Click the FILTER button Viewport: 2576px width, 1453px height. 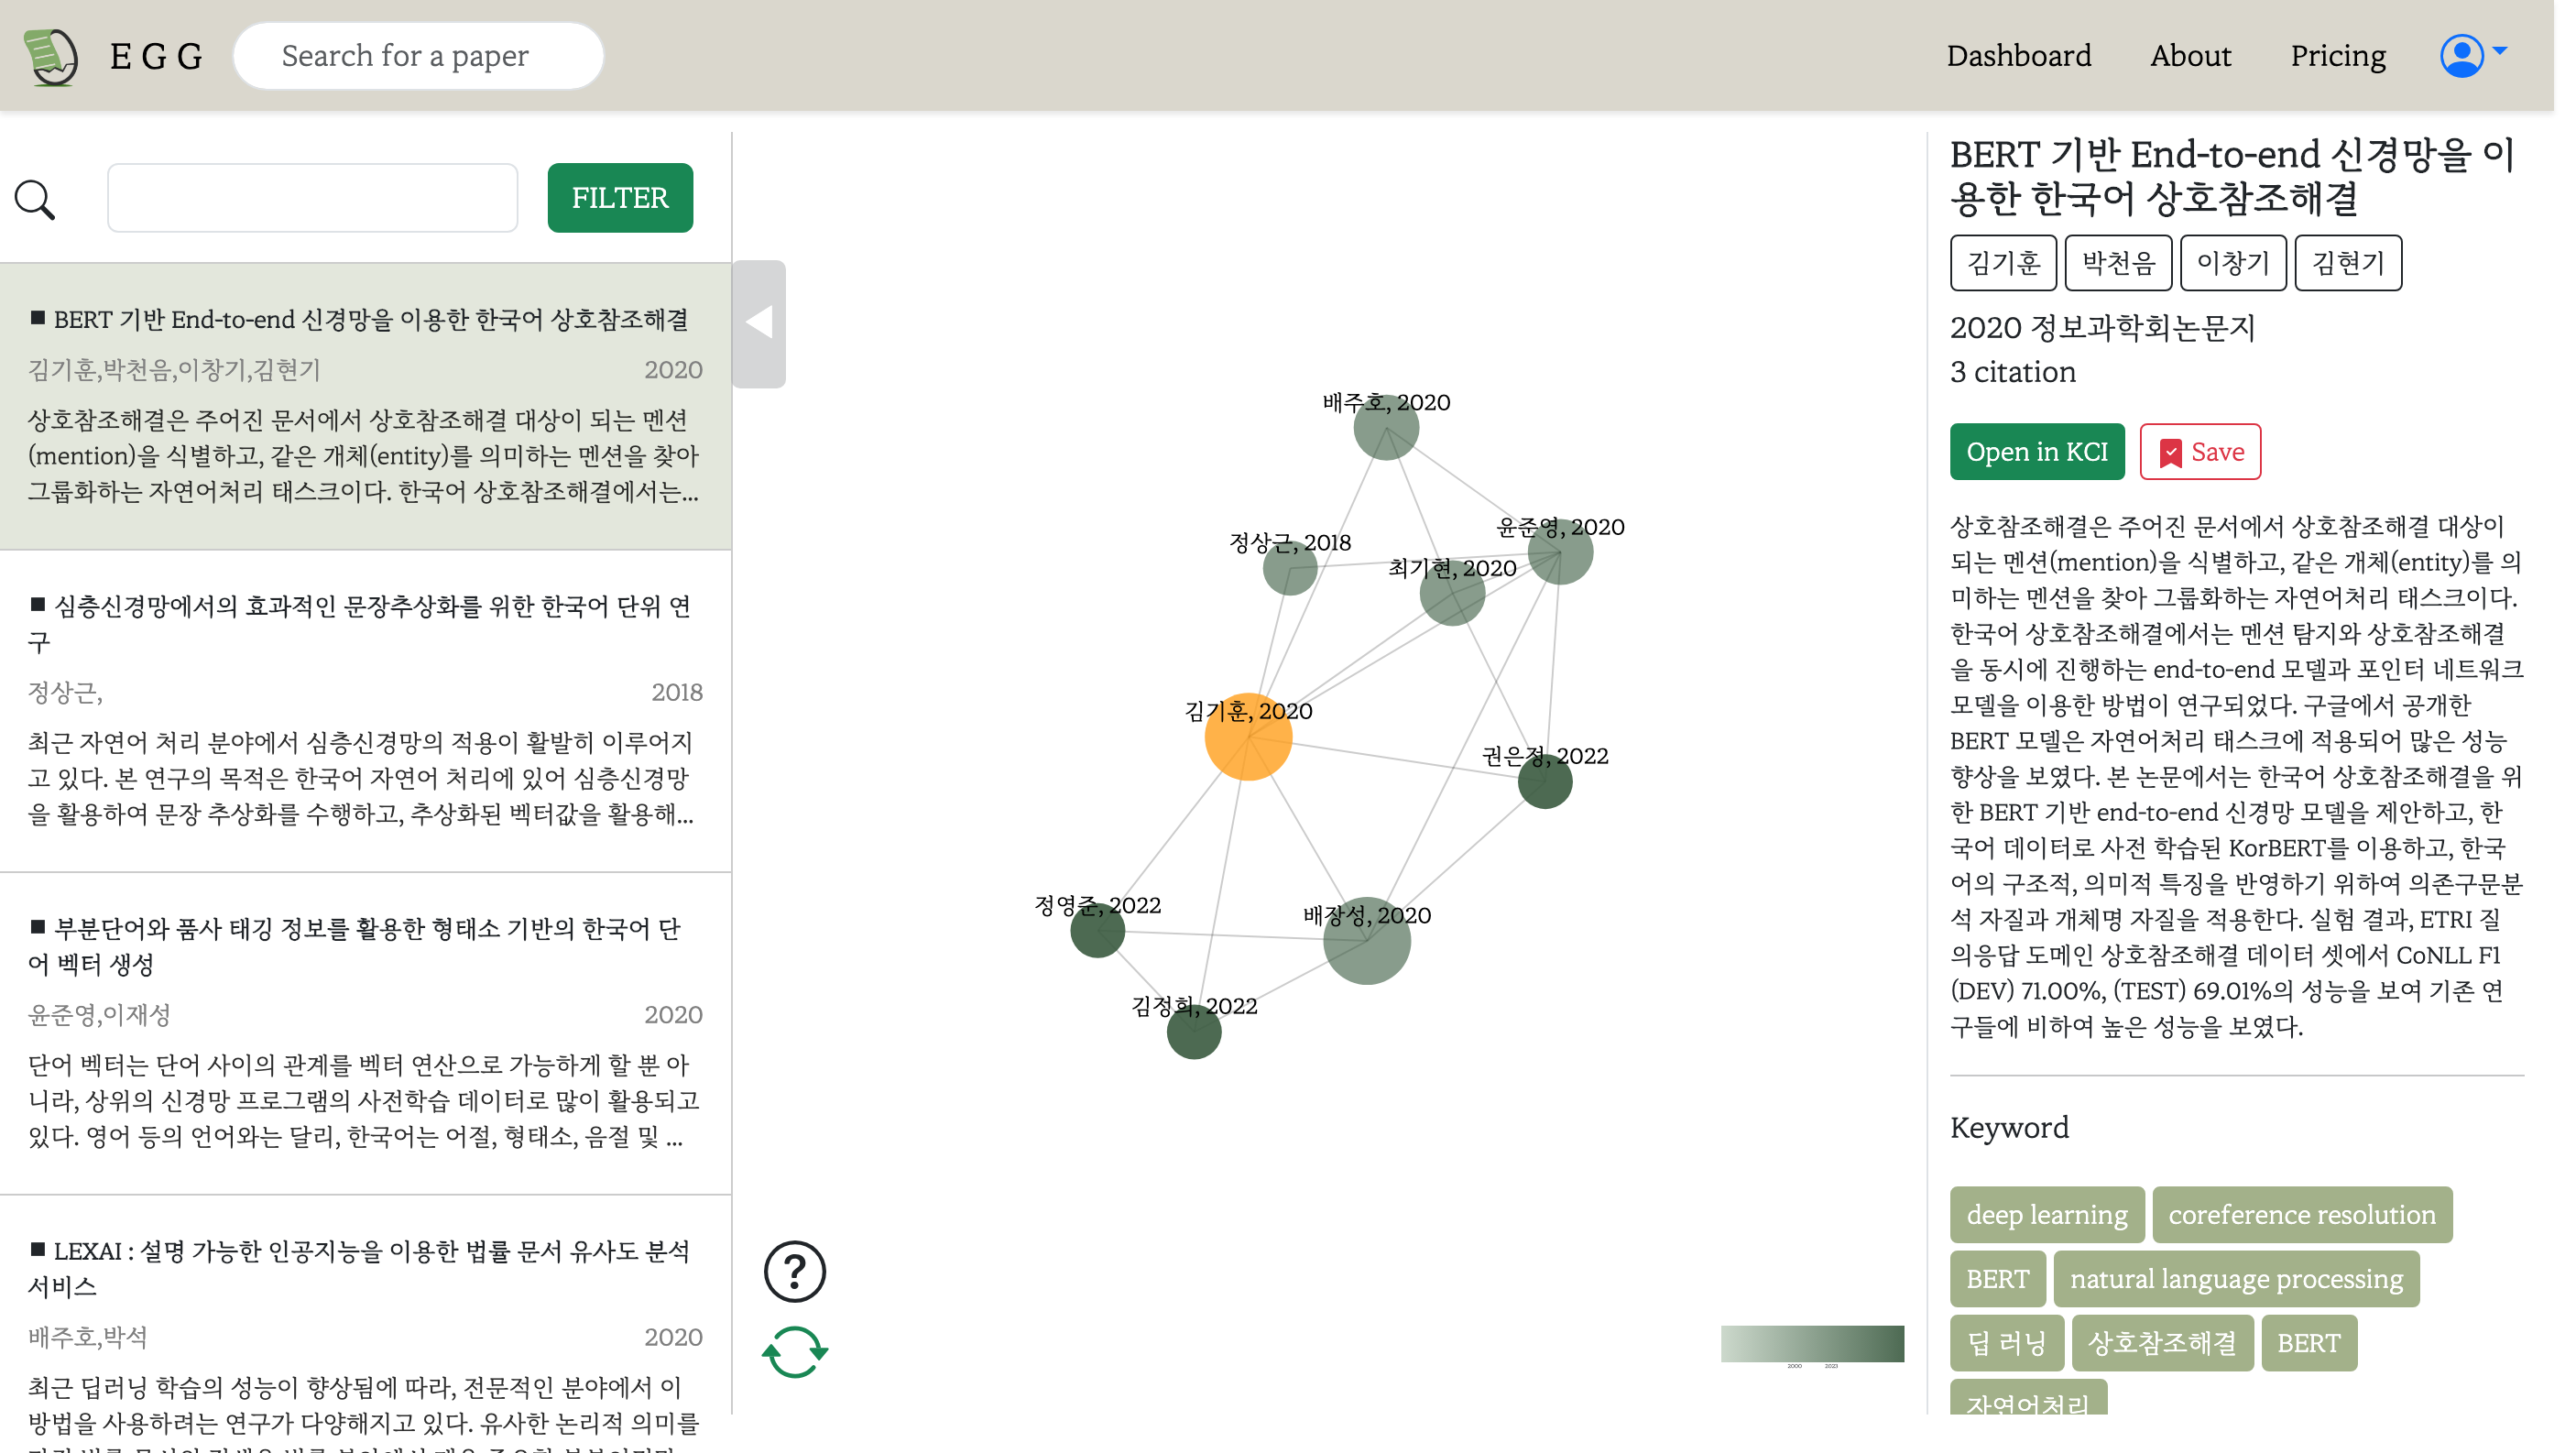pyautogui.click(x=619, y=197)
